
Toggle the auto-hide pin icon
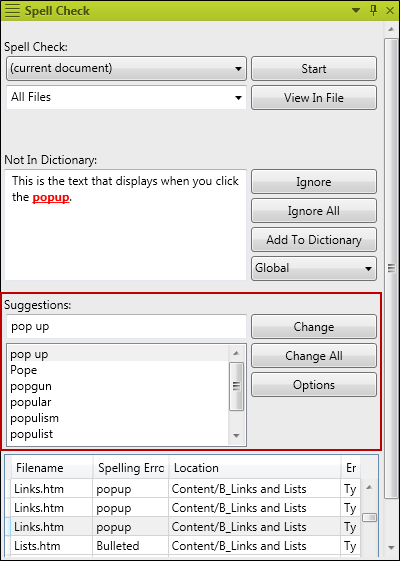click(373, 11)
